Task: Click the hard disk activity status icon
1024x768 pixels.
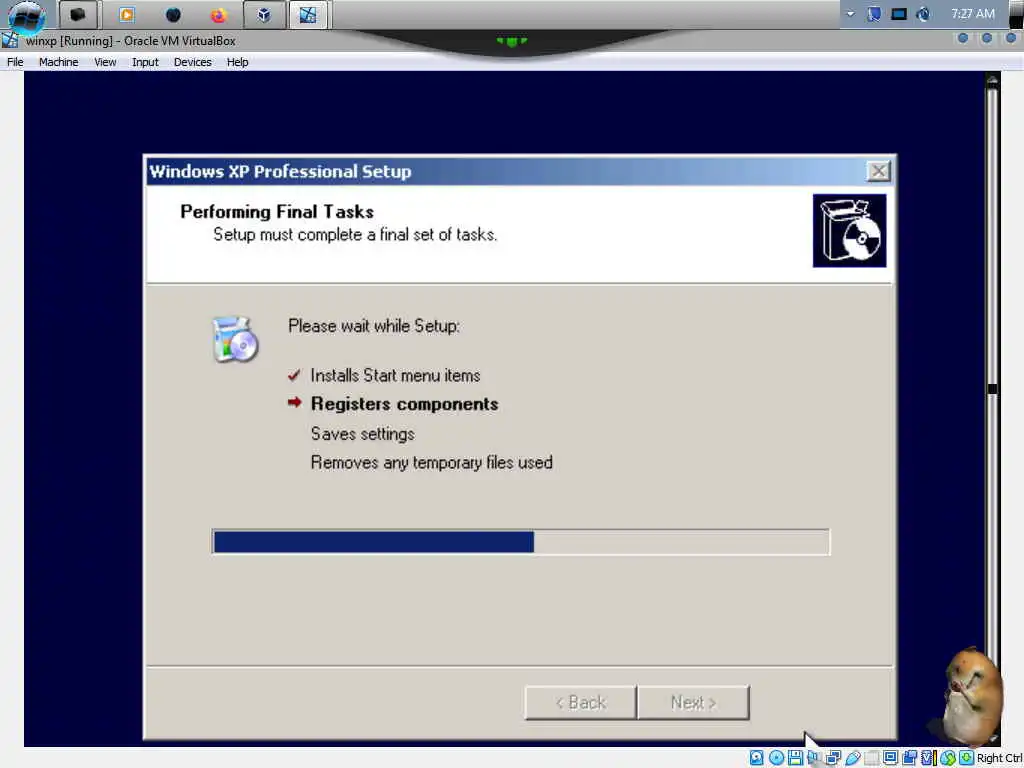Action: point(756,758)
